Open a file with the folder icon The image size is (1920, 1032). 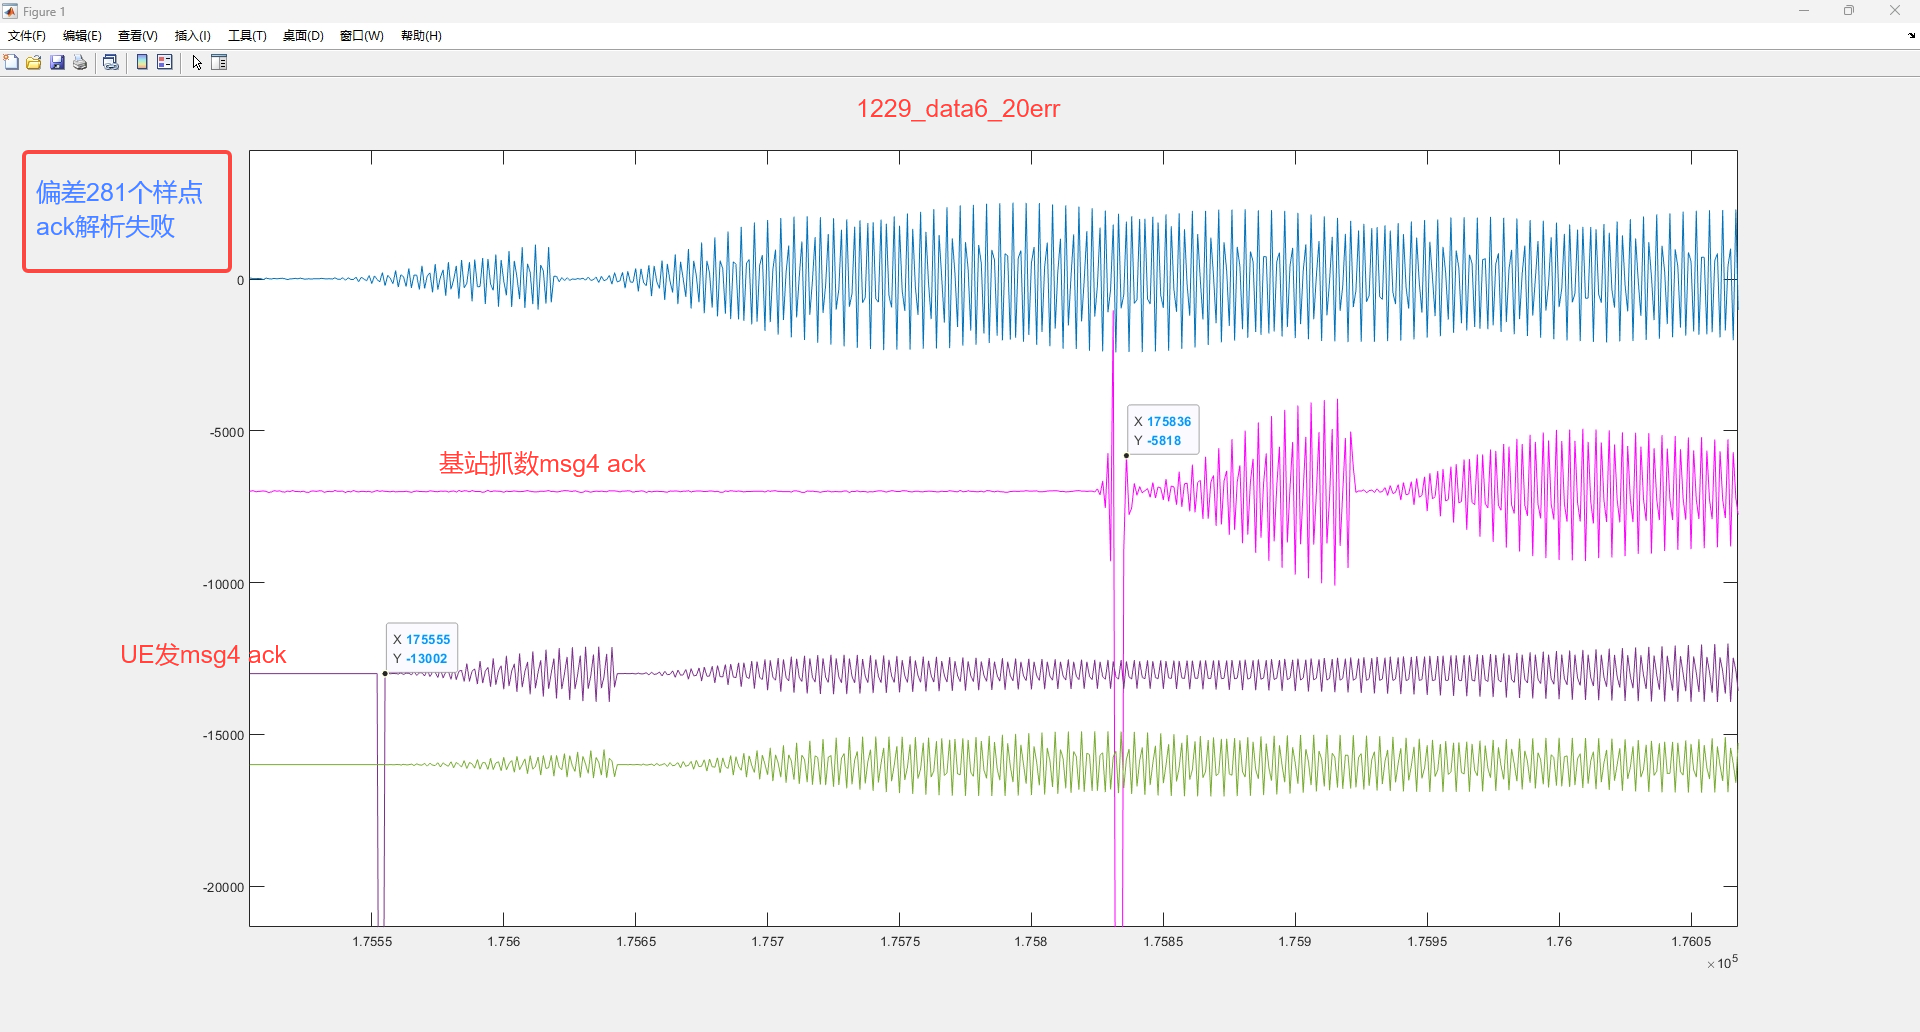34,63
